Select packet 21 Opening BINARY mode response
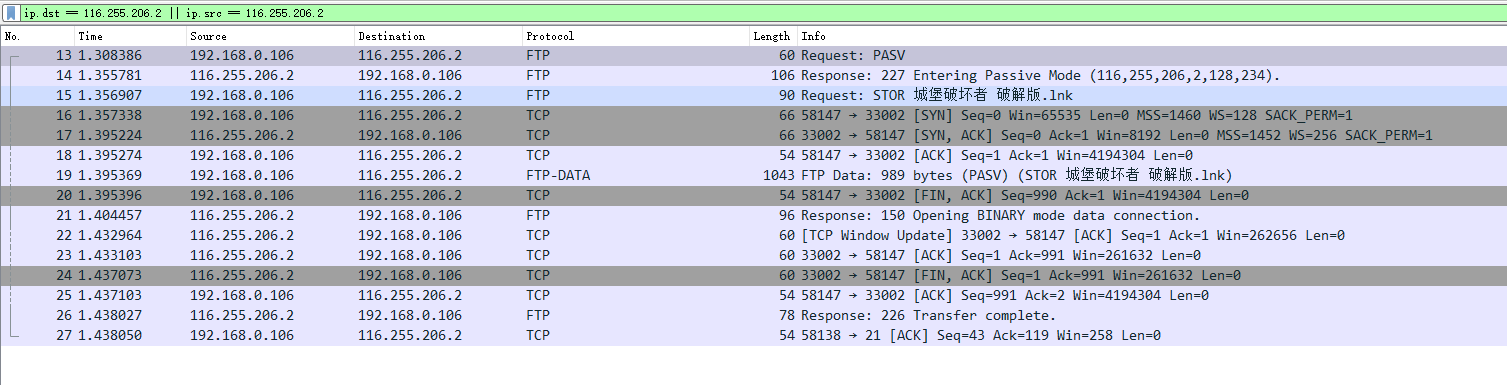 coord(754,215)
